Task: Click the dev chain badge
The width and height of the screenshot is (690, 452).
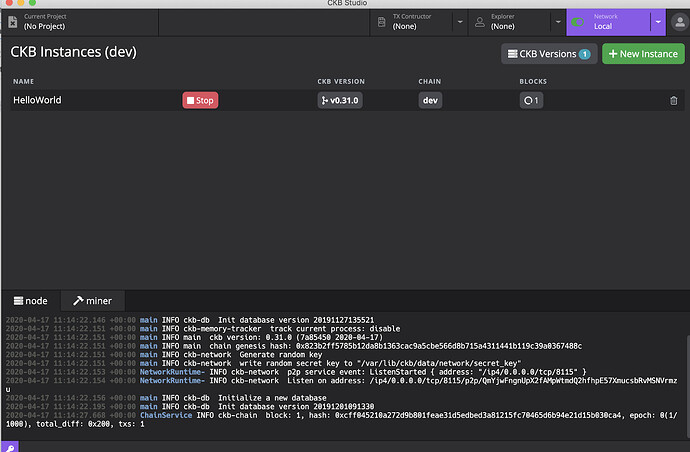Action: click(430, 100)
